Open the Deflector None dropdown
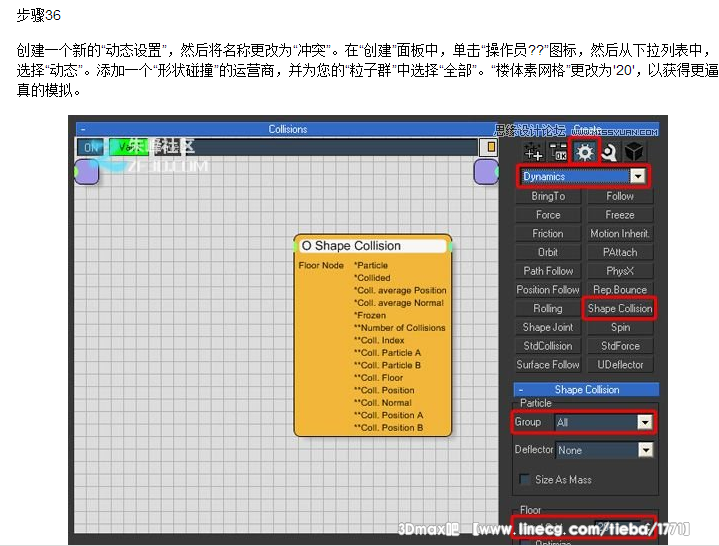Screen dimensions: 719x546 click(x=645, y=450)
